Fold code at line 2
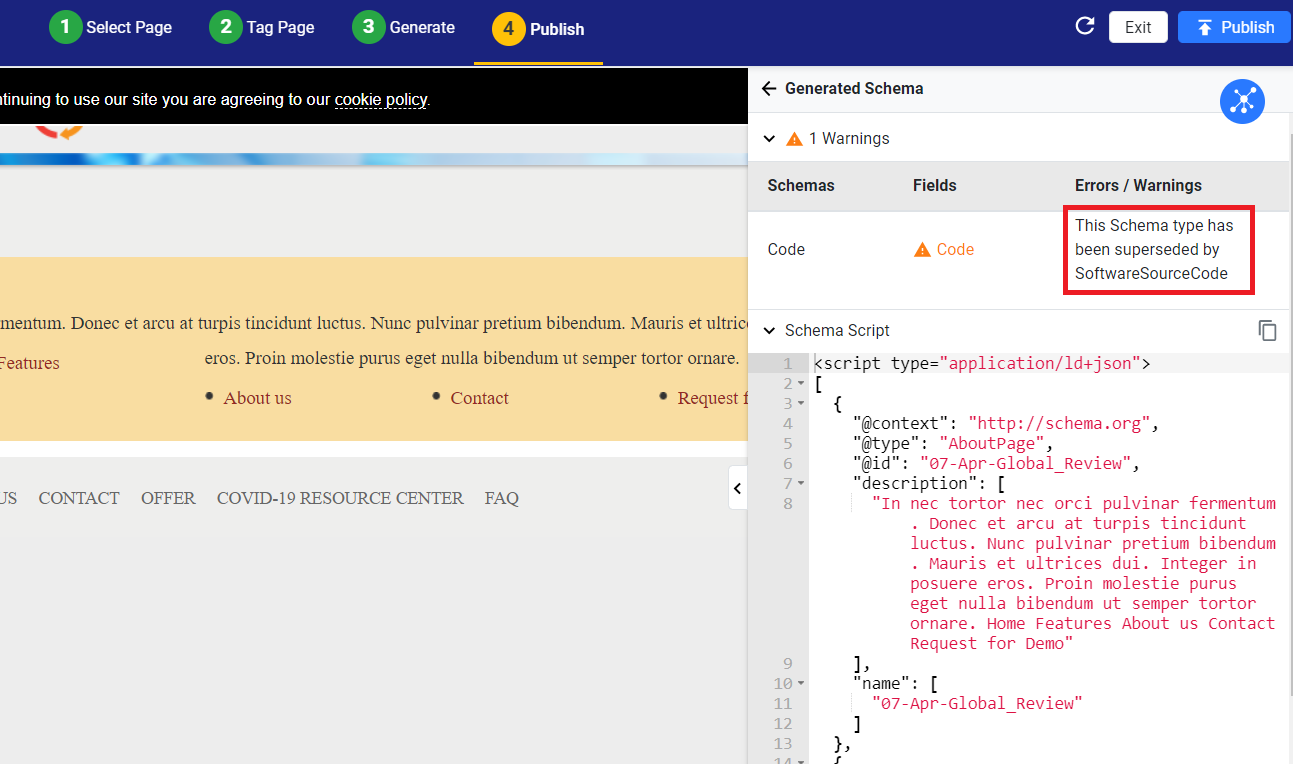The image size is (1293, 764). pos(802,385)
